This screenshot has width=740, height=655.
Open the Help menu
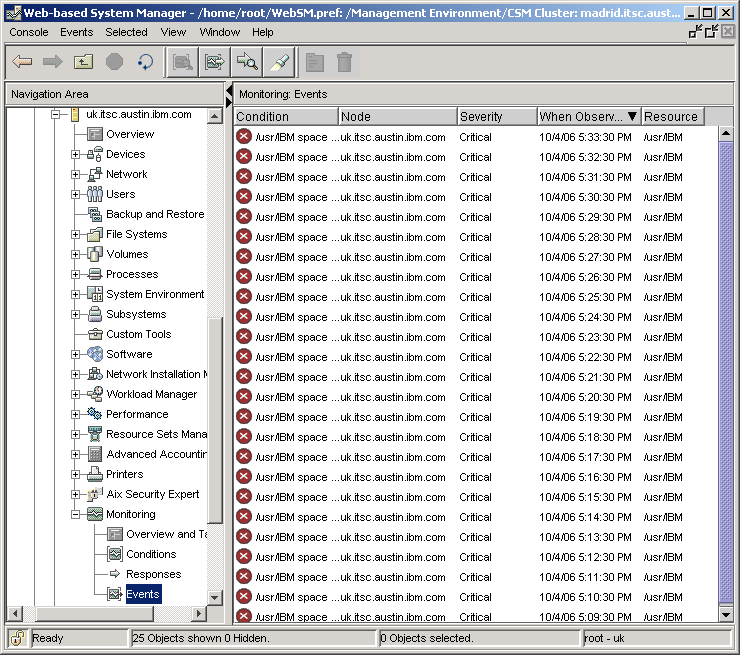coord(262,32)
